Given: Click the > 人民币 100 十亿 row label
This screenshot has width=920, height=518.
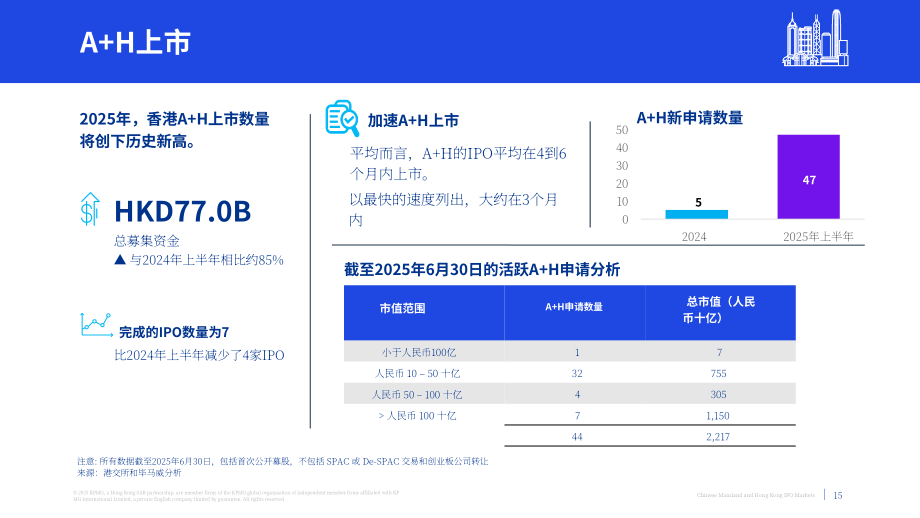Looking at the screenshot, I should click(x=417, y=416).
